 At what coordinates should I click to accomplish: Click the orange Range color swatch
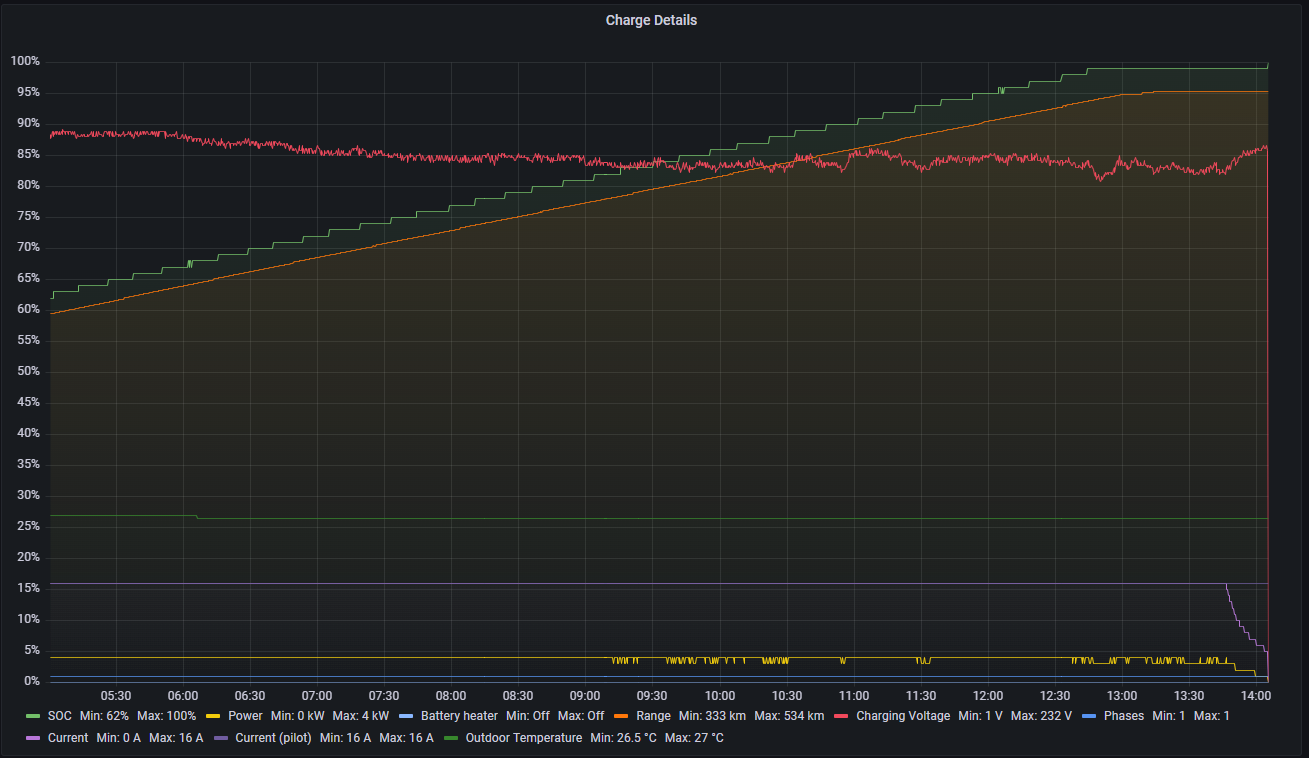[622, 716]
